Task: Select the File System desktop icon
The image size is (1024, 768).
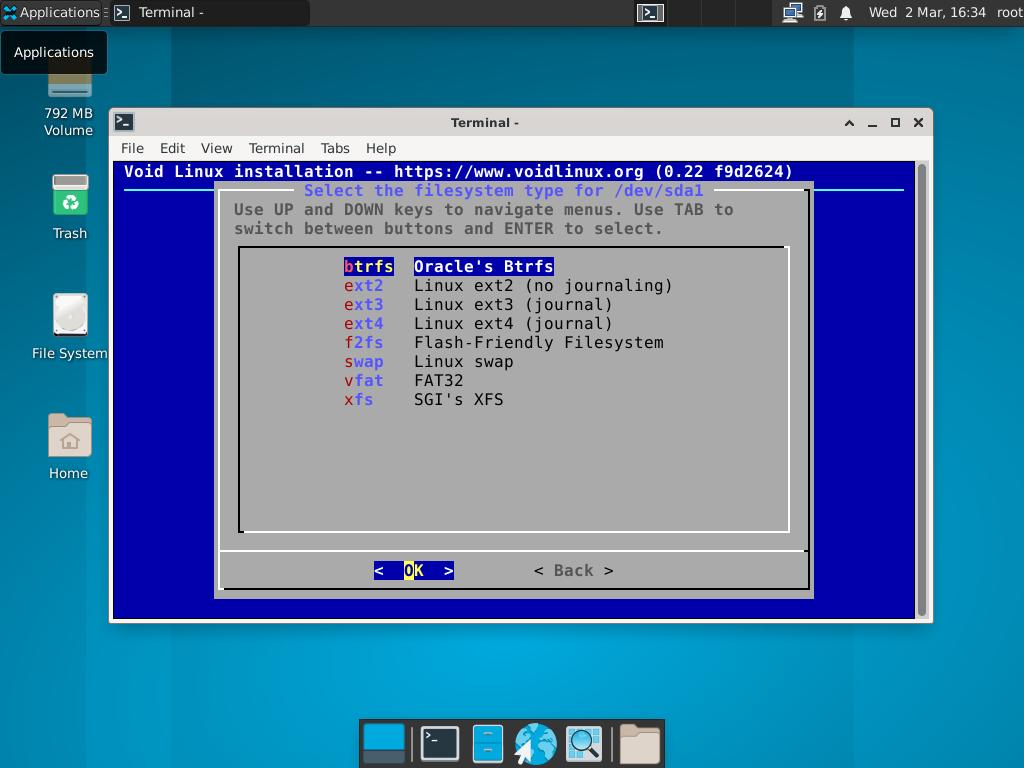Action: (x=70, y=327)
